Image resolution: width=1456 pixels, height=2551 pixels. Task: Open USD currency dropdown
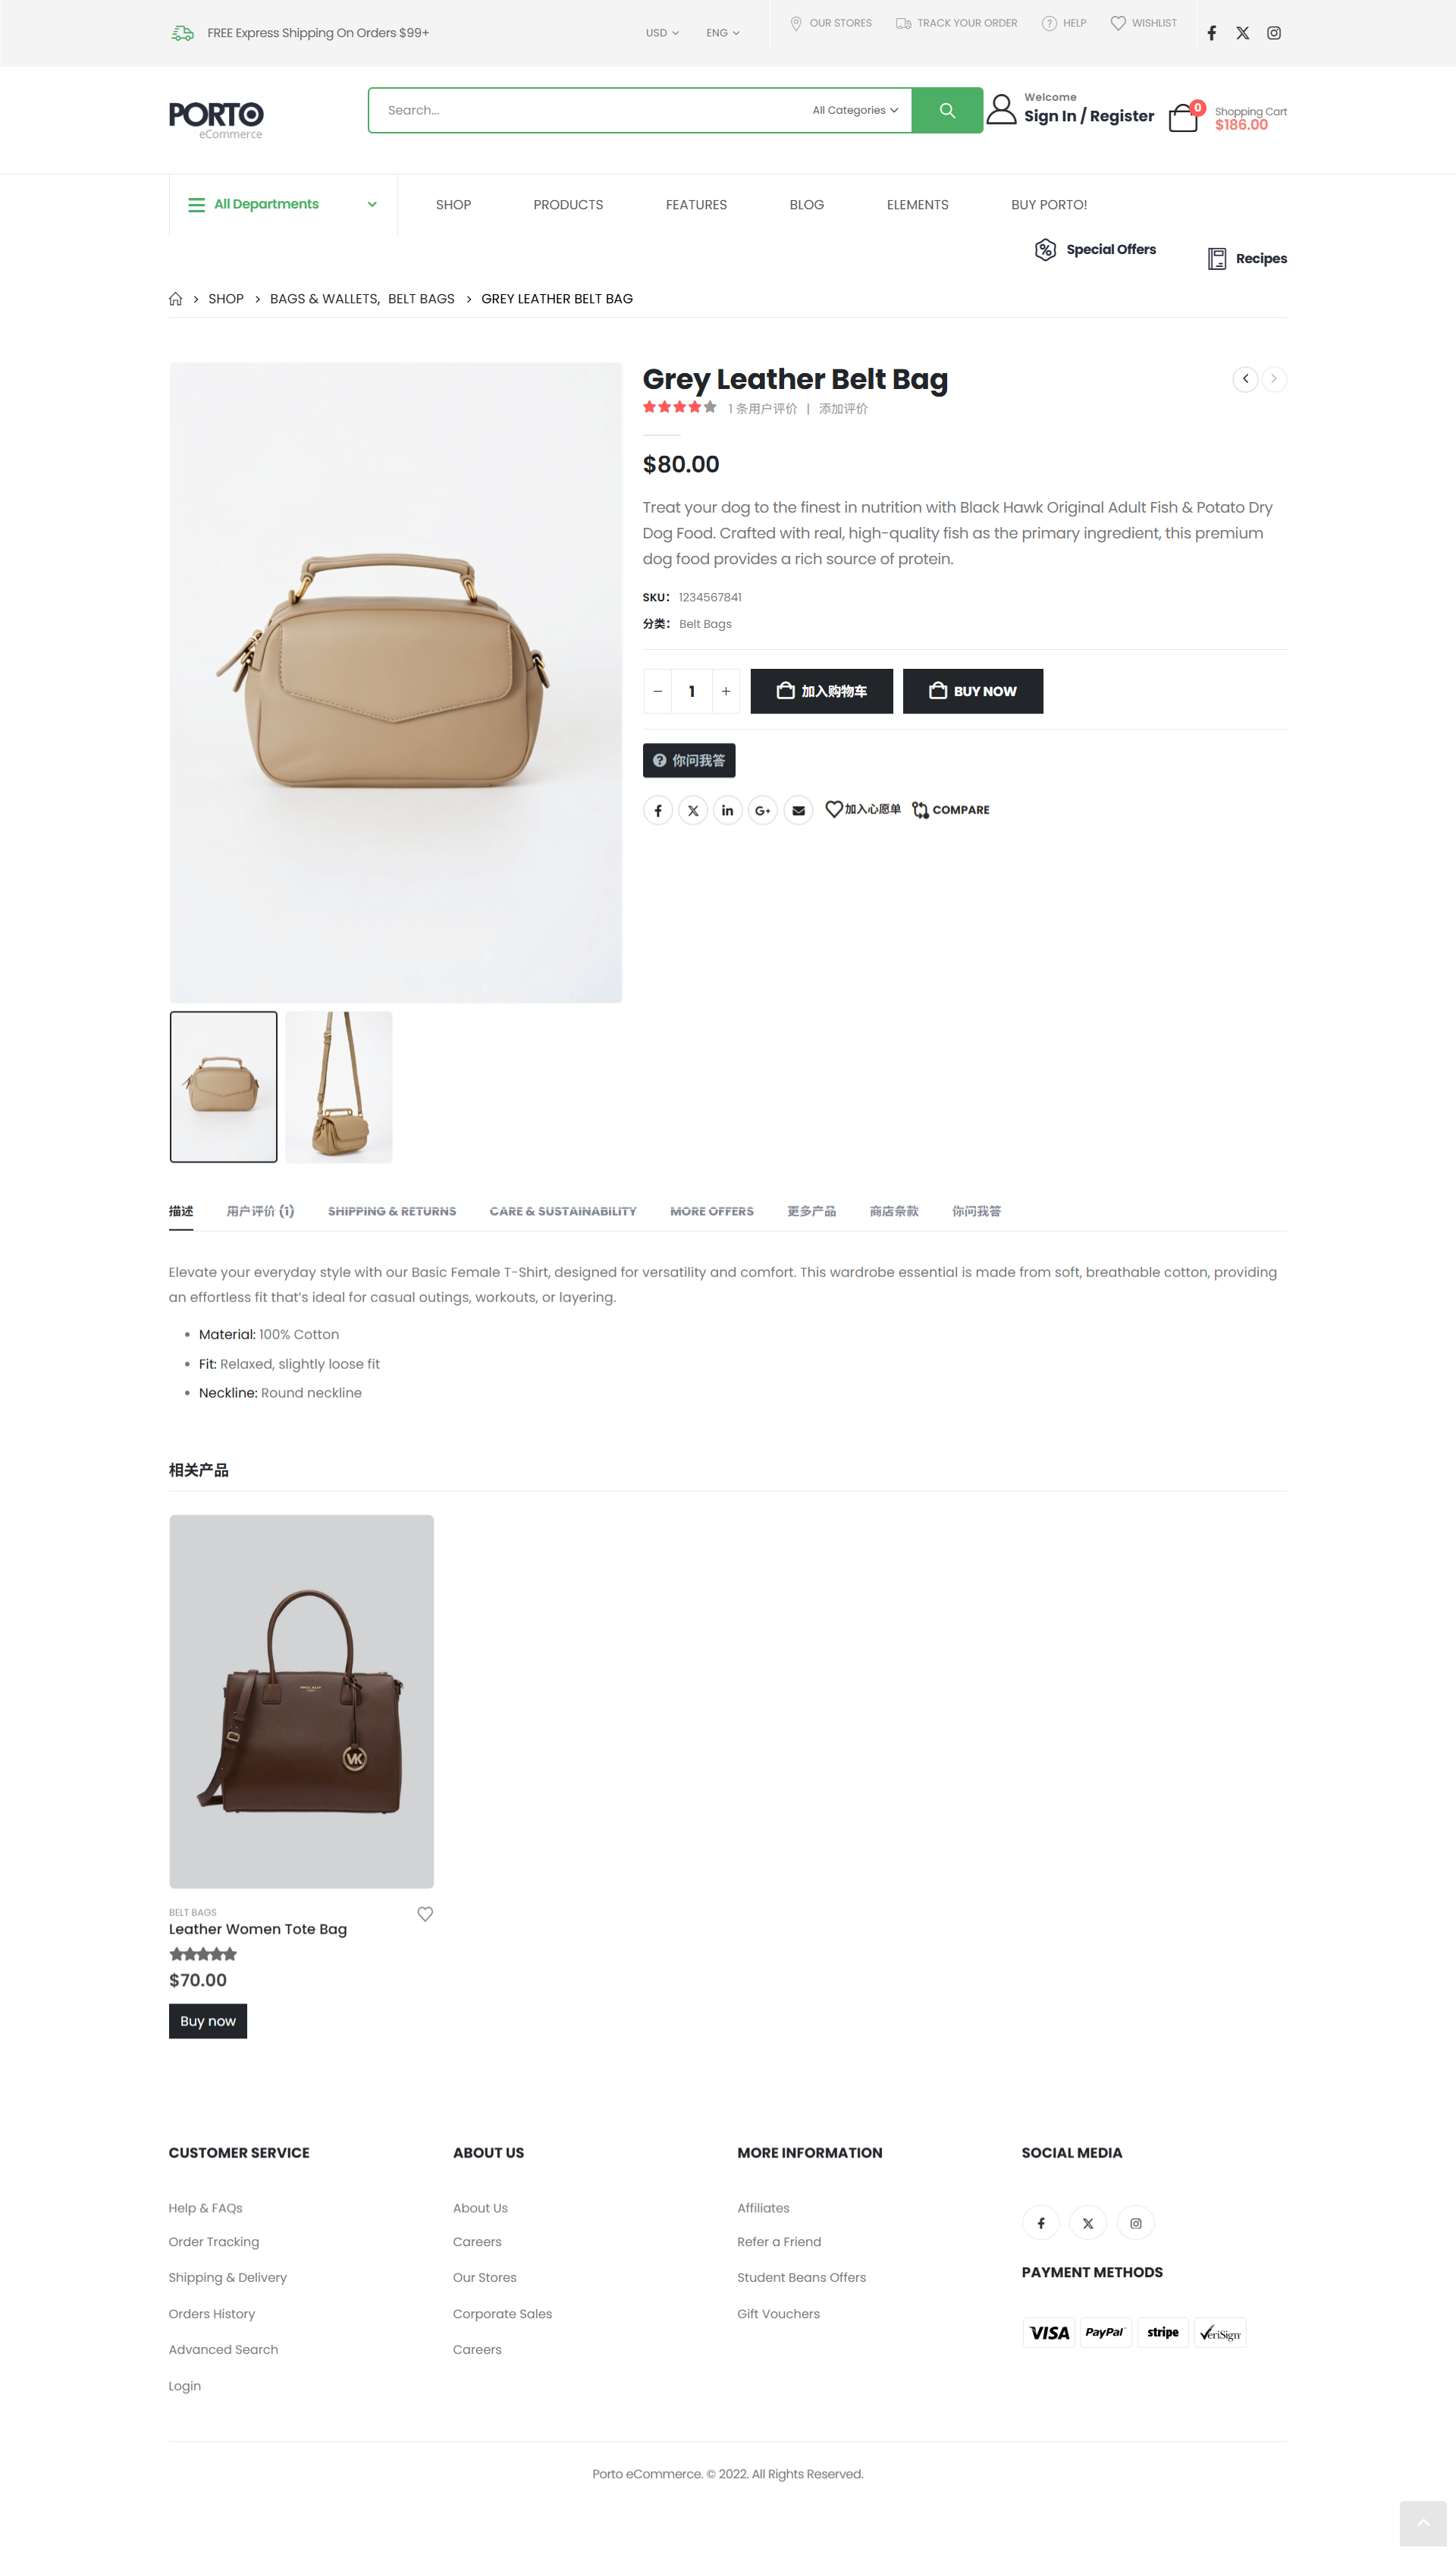tap(662, 33)
